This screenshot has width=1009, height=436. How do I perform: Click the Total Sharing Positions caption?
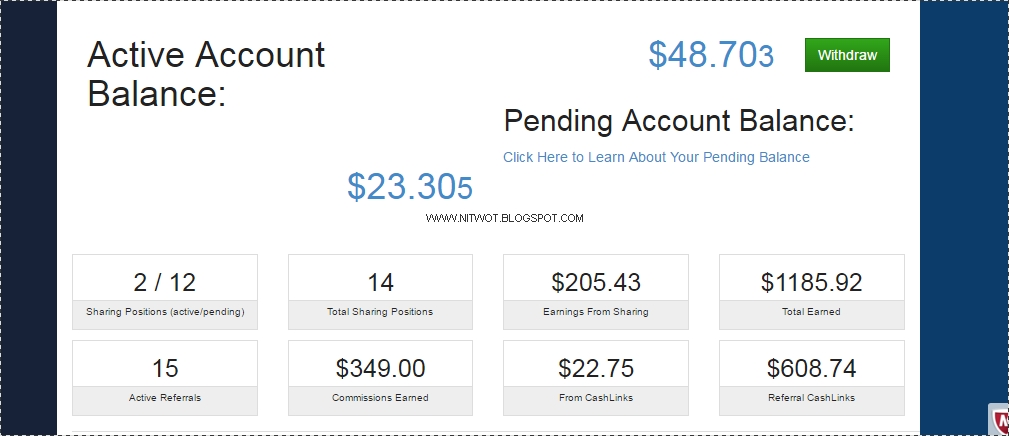point(380,312)
